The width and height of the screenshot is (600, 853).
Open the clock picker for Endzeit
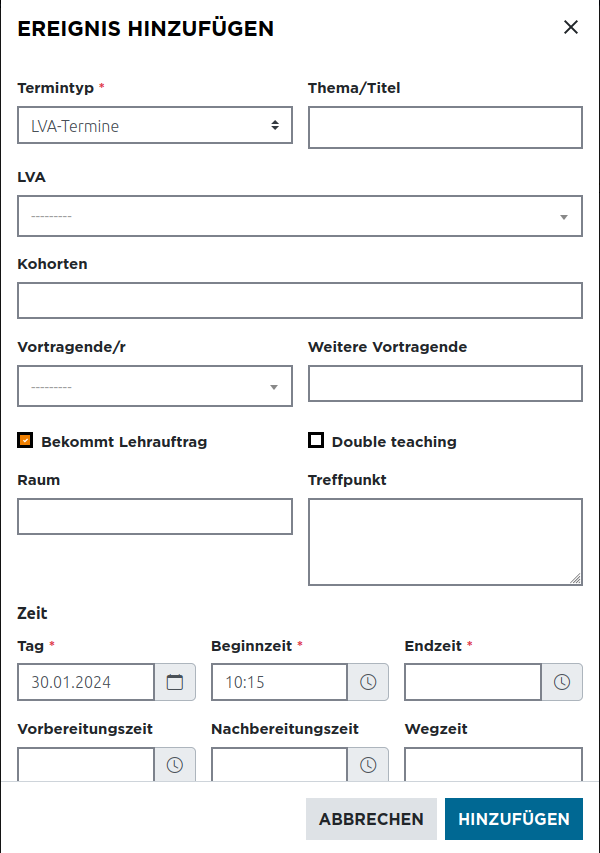[562, 682]
